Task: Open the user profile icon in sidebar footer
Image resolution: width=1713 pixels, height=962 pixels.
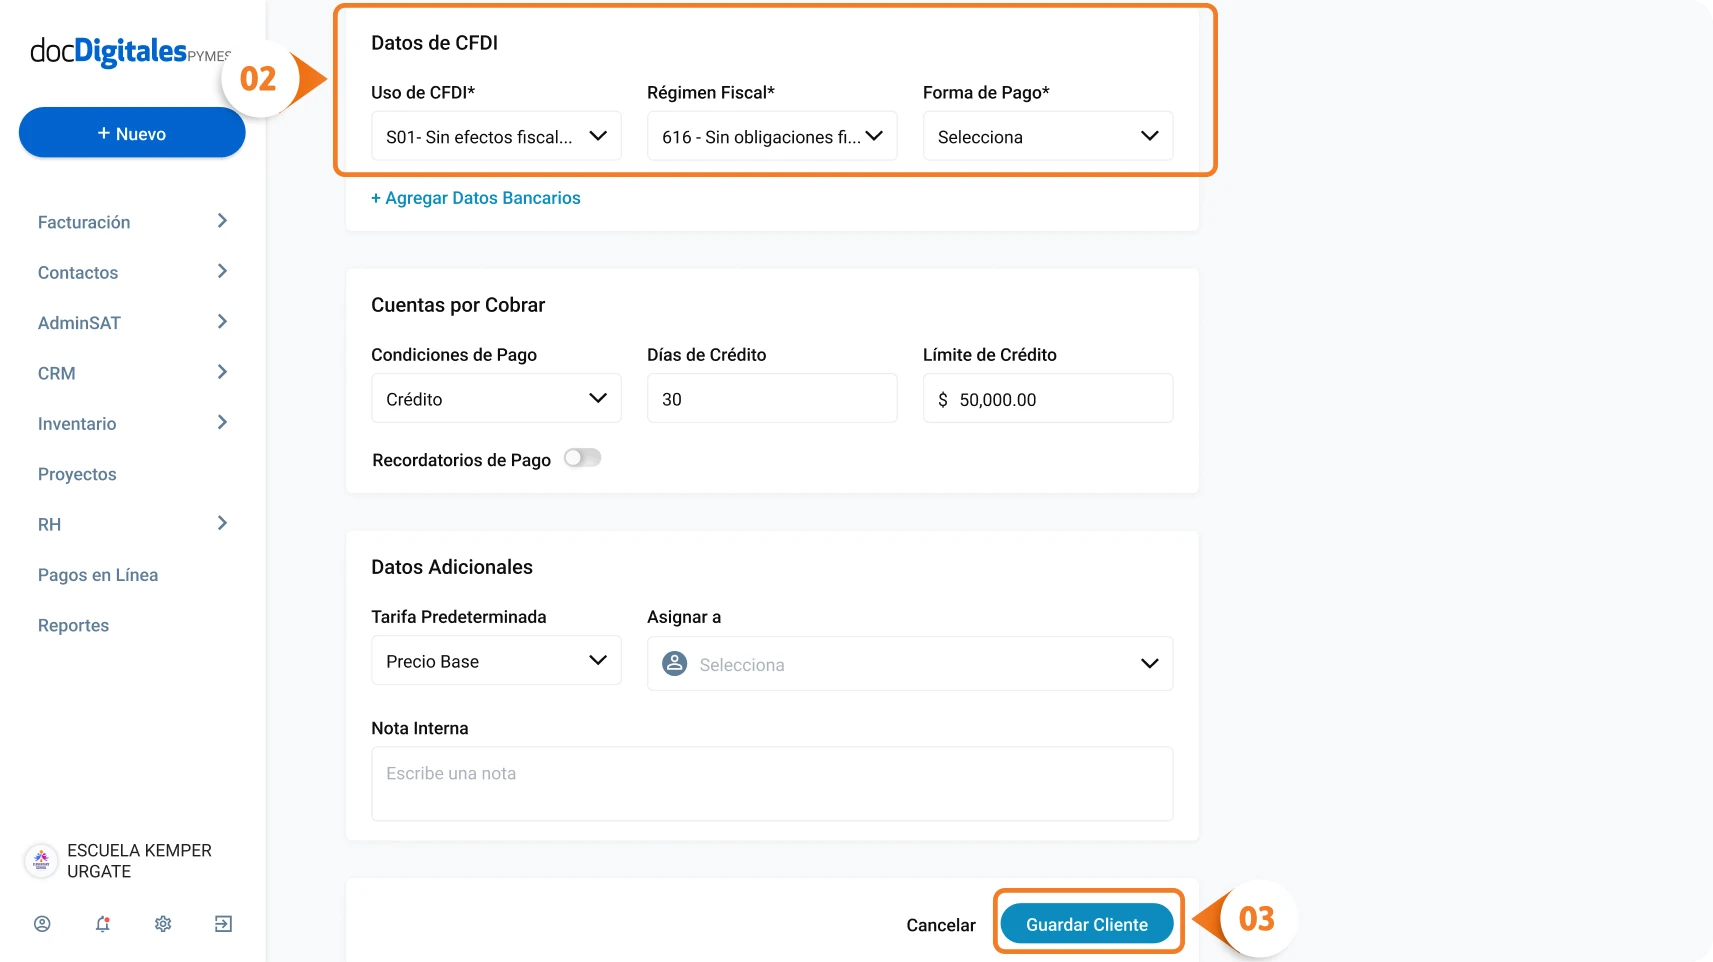Action: 42,924
